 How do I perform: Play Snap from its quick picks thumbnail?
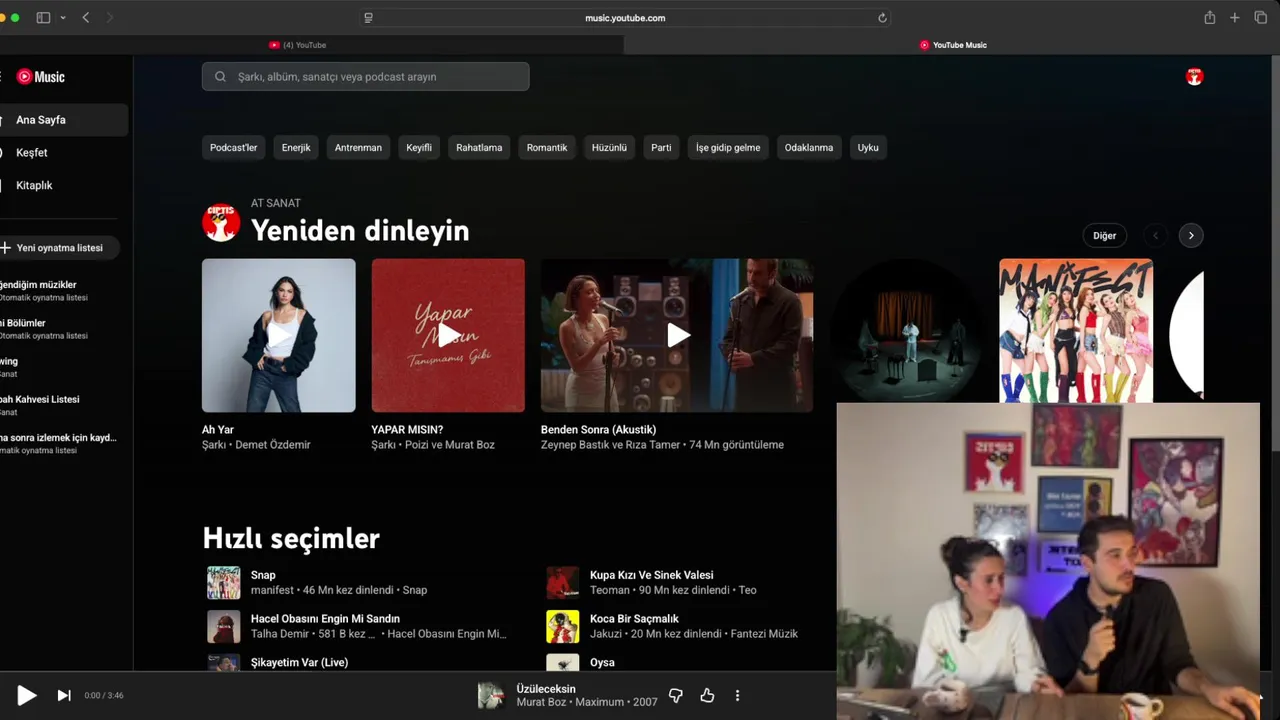click(224, 583)
